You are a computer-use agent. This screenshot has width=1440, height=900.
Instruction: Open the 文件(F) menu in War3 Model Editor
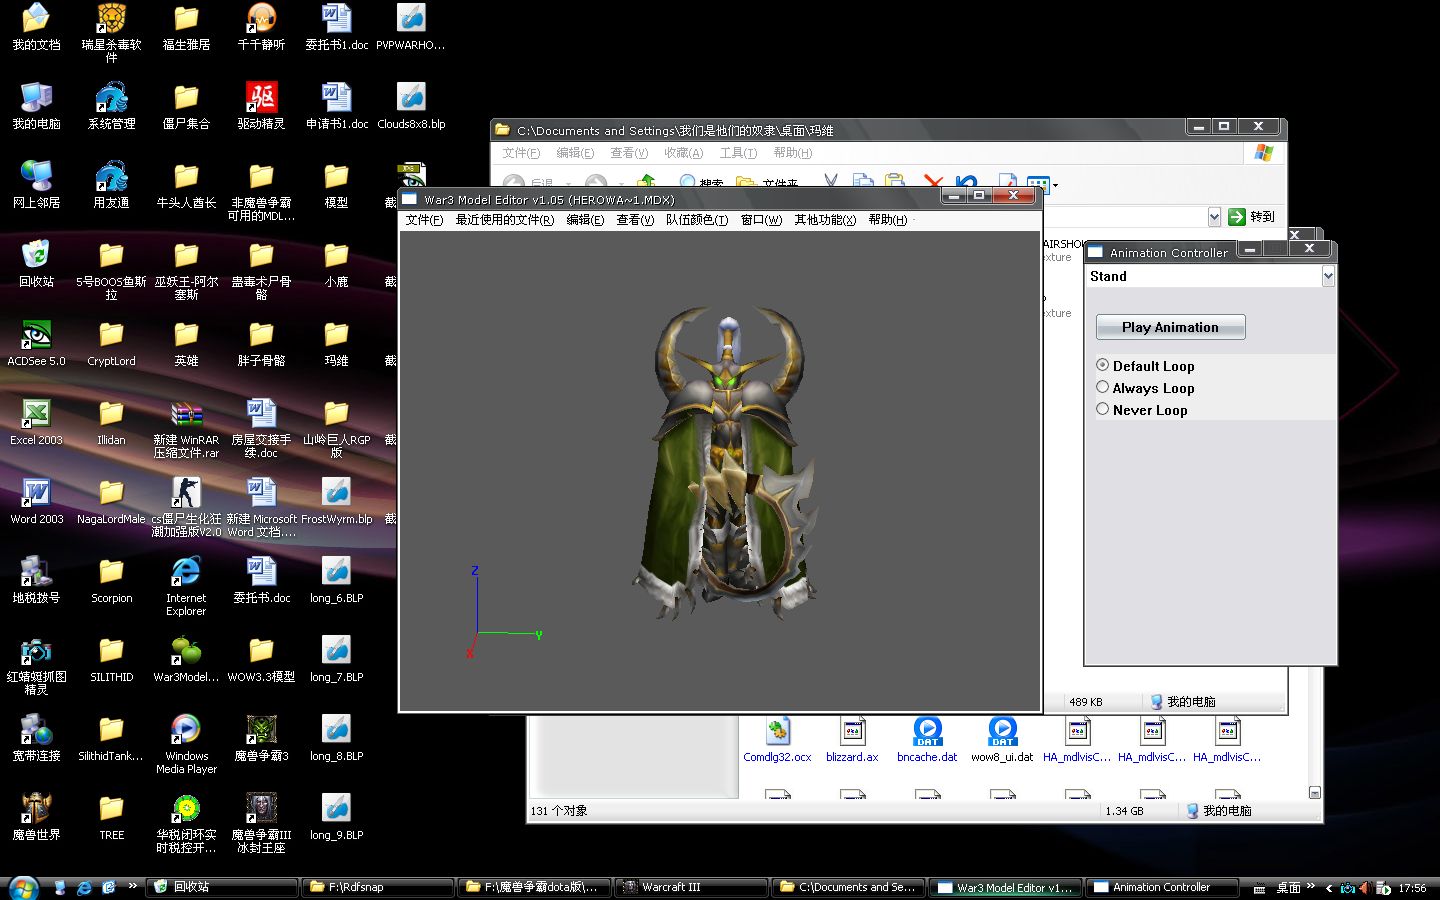click(424, 220)
